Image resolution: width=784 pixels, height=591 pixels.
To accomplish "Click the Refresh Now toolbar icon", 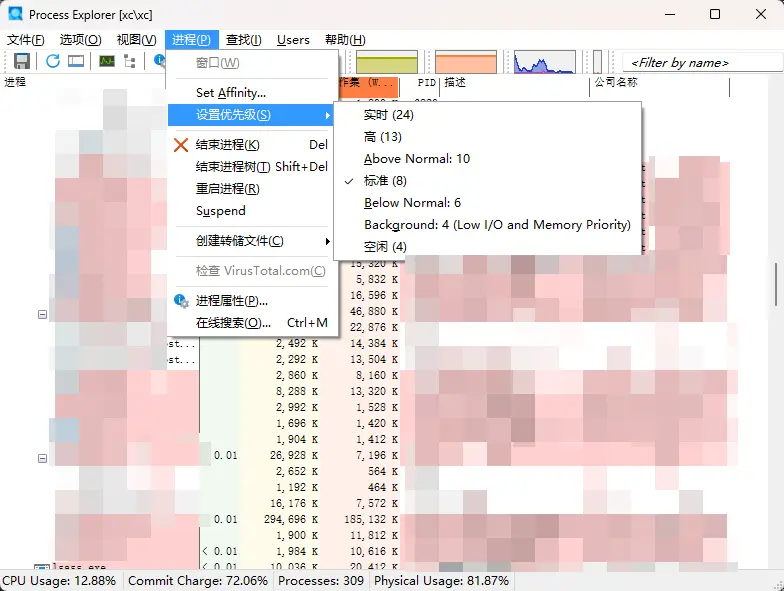I will [x=53, y=61].
